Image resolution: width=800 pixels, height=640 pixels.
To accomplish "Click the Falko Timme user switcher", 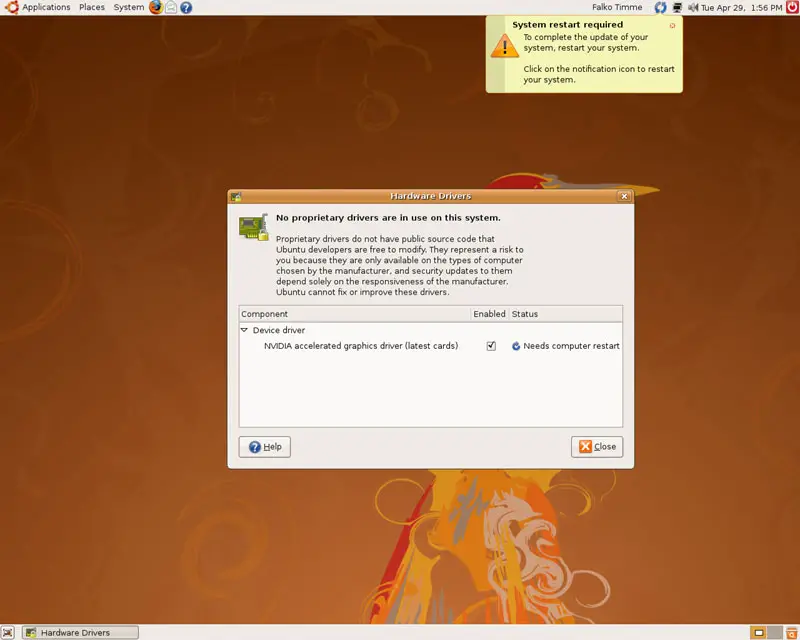I will tap(617, 7).
